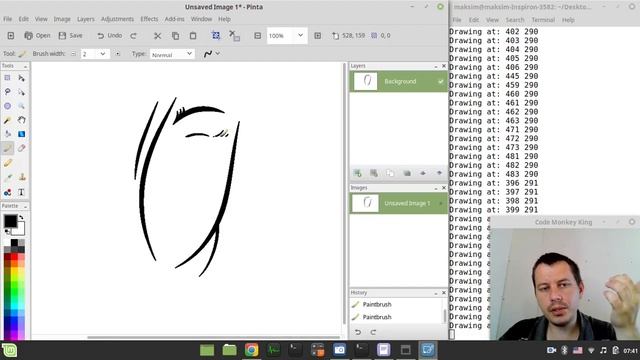Minimize the Layers panel
The width and height of the screenshot is (640, 360).
click(x=436, y=66)
